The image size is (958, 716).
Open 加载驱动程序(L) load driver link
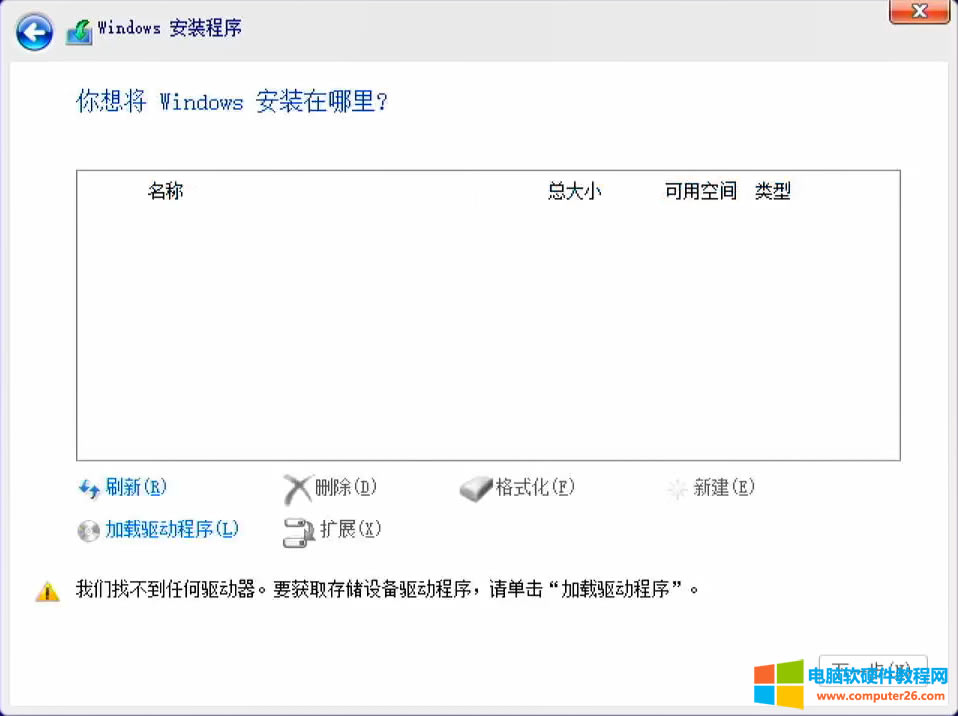tap(172, 528)
